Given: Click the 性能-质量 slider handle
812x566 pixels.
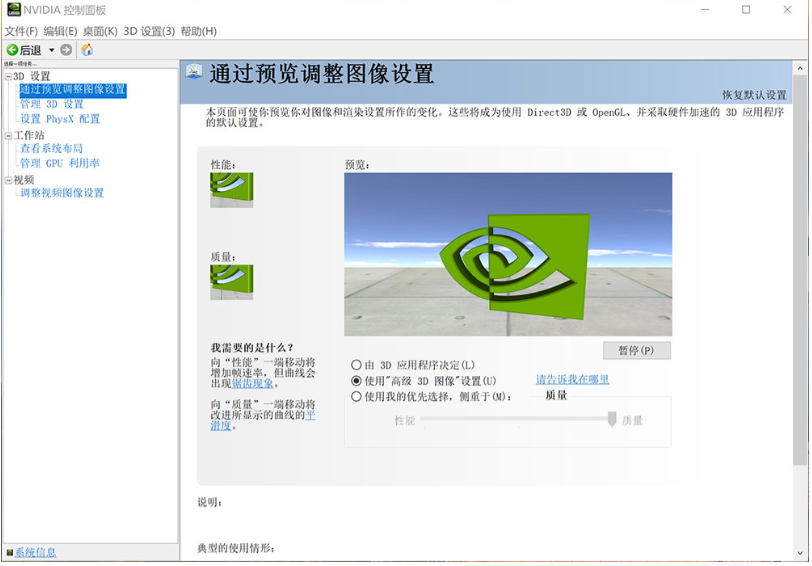Looking at the screenshot, I should [612, 419].
